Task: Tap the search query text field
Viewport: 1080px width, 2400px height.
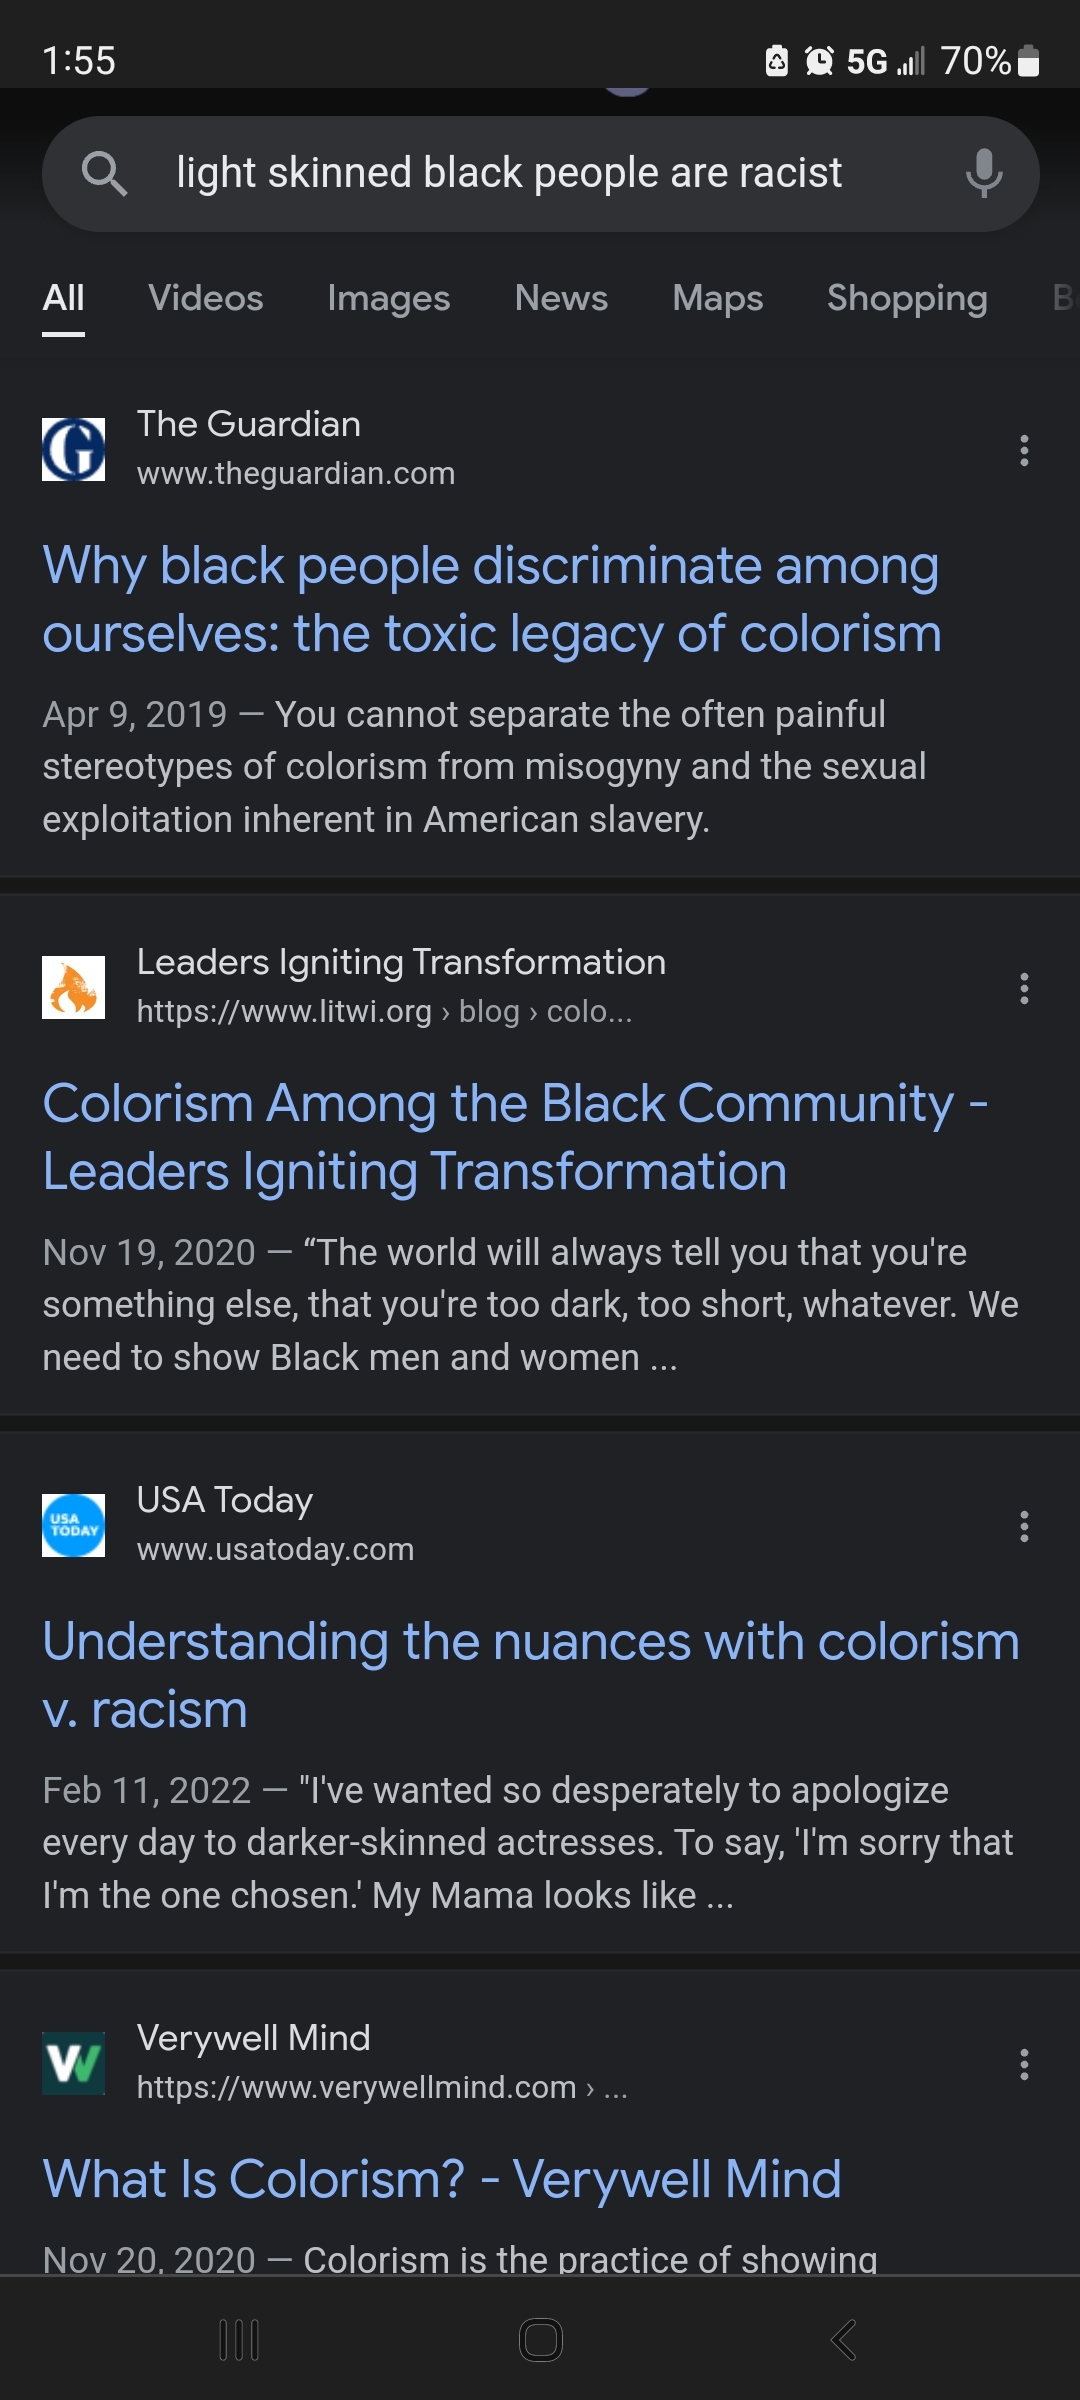Action: tap(509, 173)
